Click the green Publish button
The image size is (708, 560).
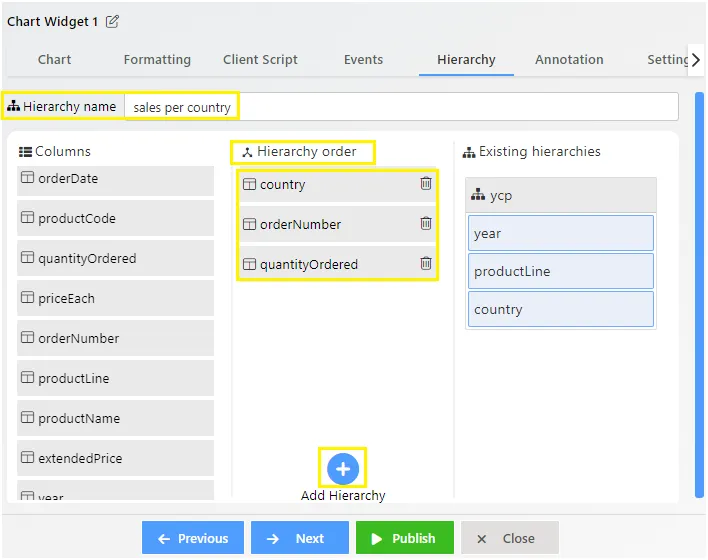pyautogui.click(x=405, y=537)
